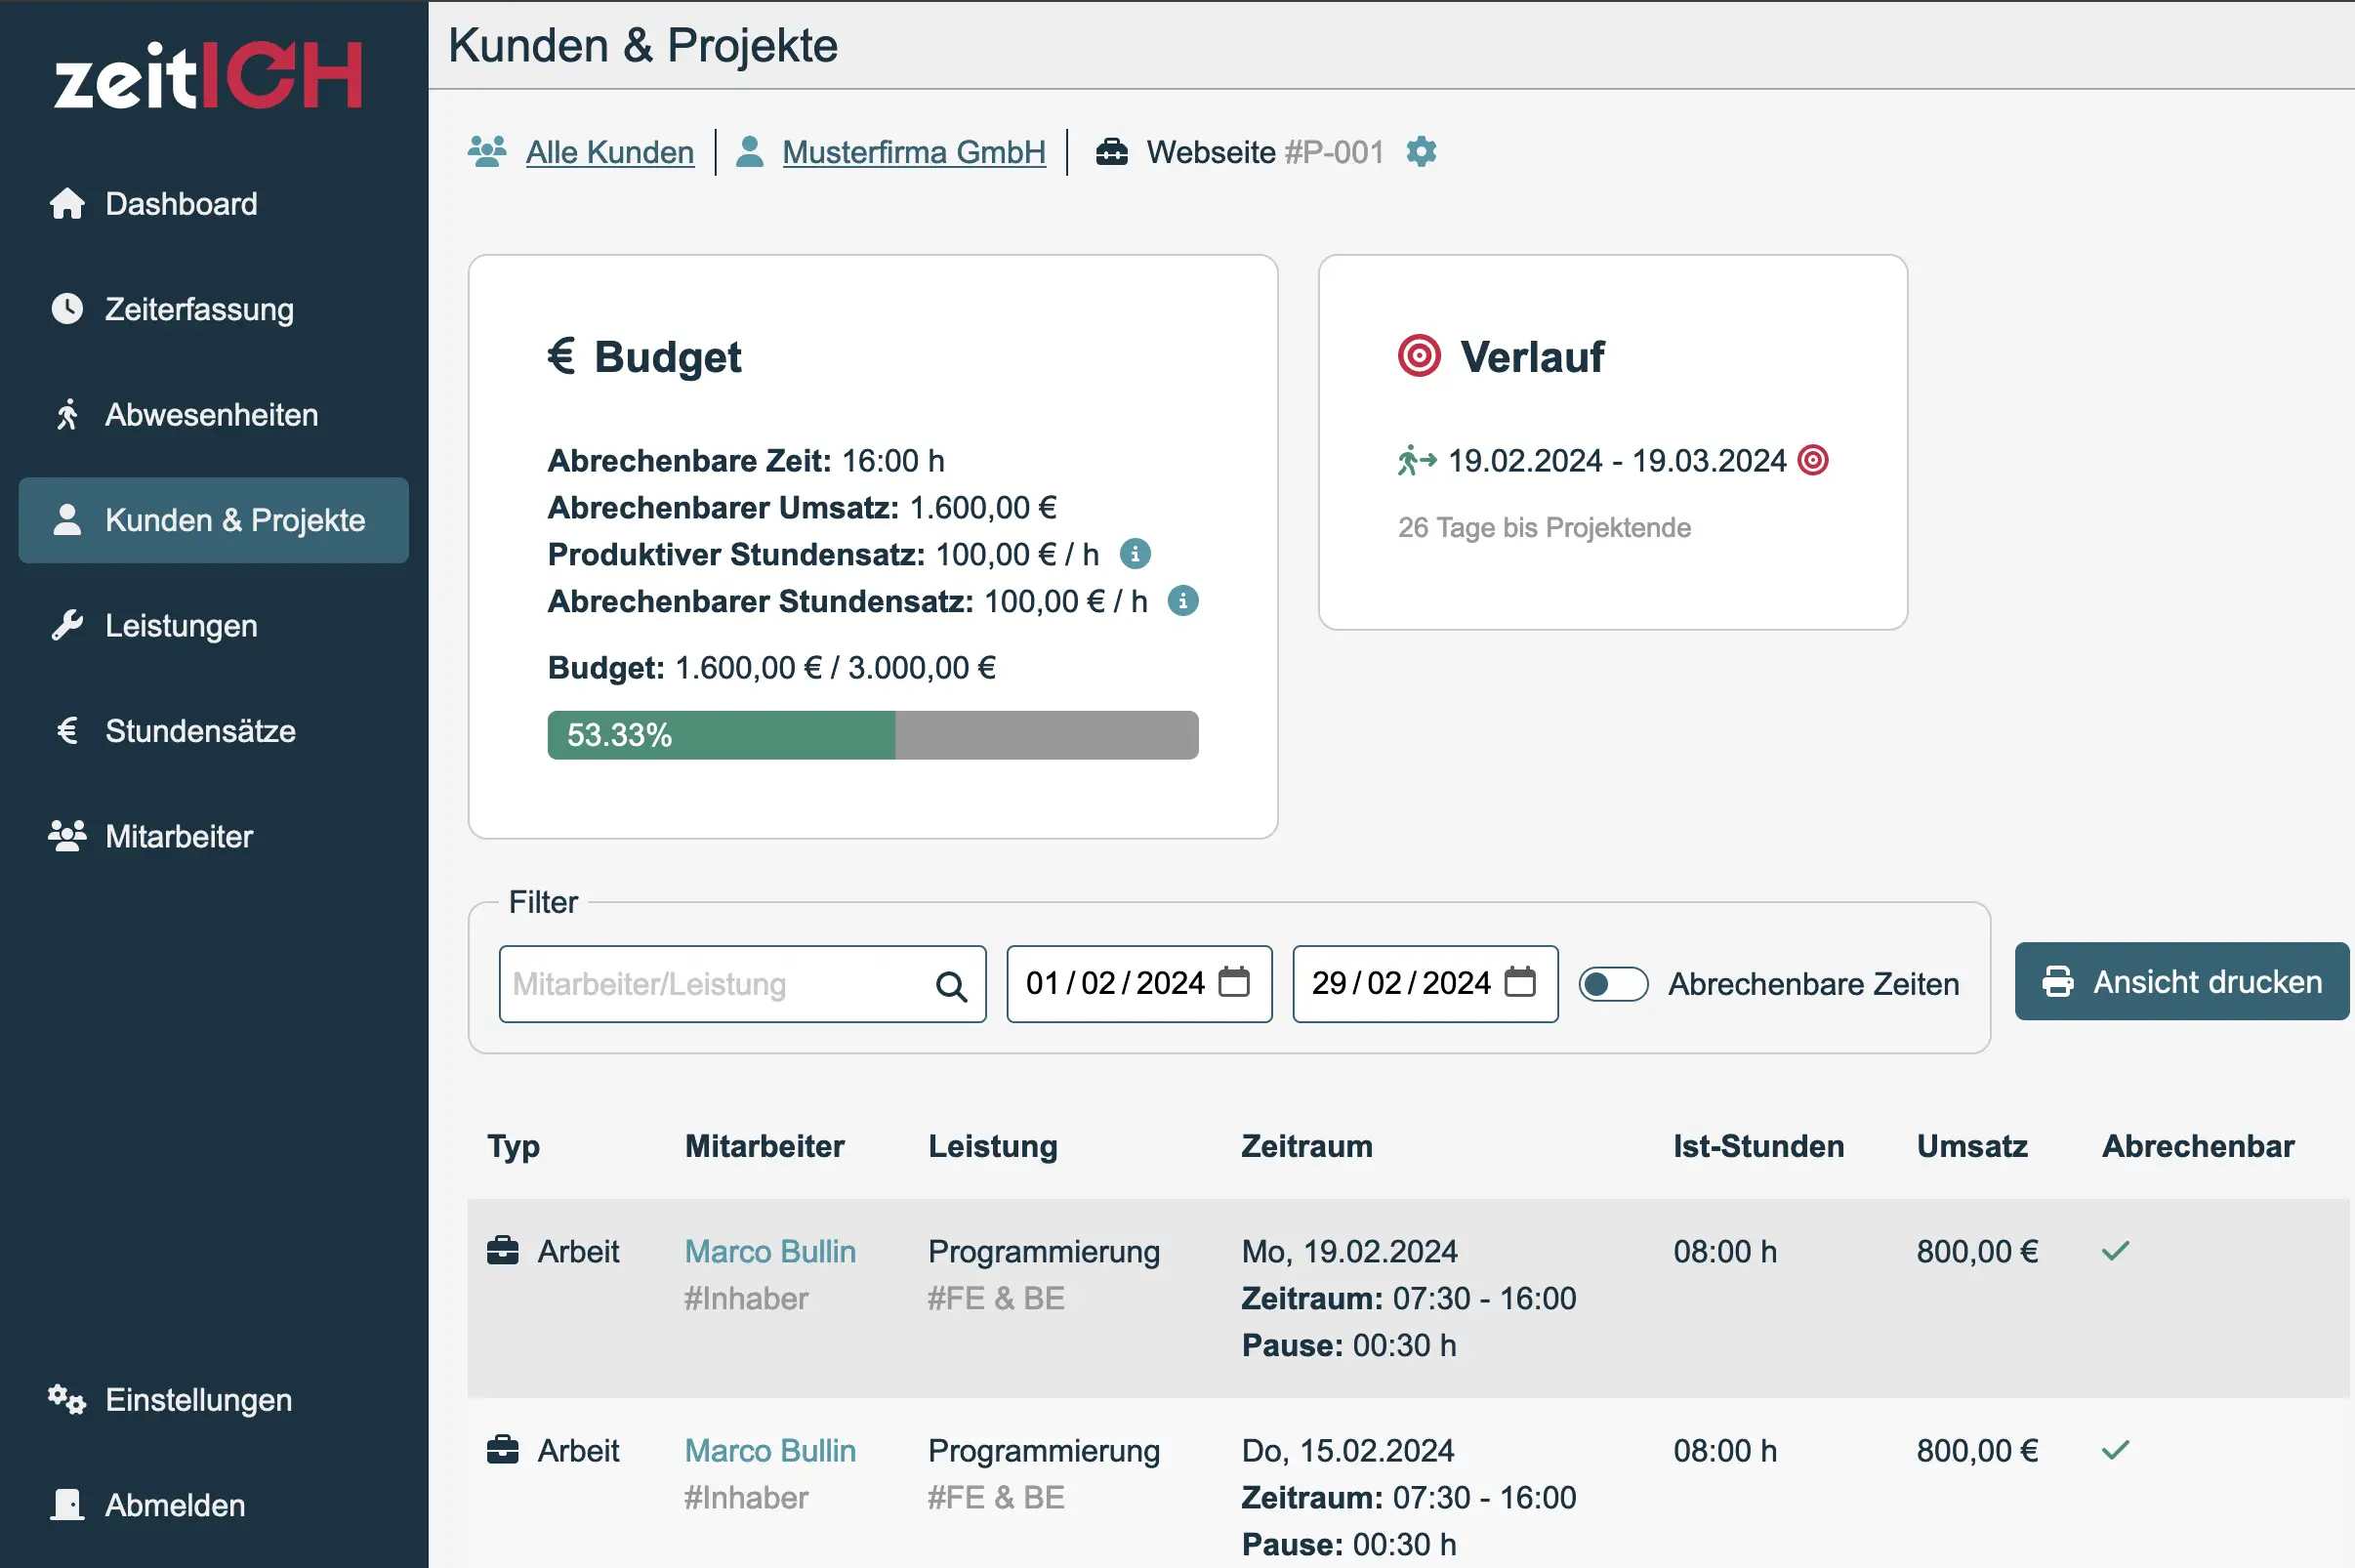Toggle Abrechenbare Zeiten switch
The width and height of the screenshot is (2355, 1568).
(1613, 984)
